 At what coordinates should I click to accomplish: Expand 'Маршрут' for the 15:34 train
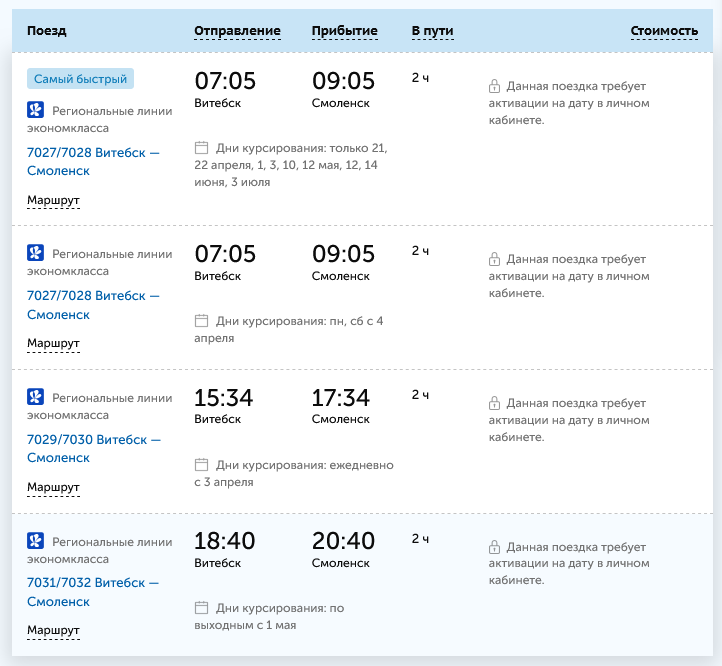(x=53, y=488)
